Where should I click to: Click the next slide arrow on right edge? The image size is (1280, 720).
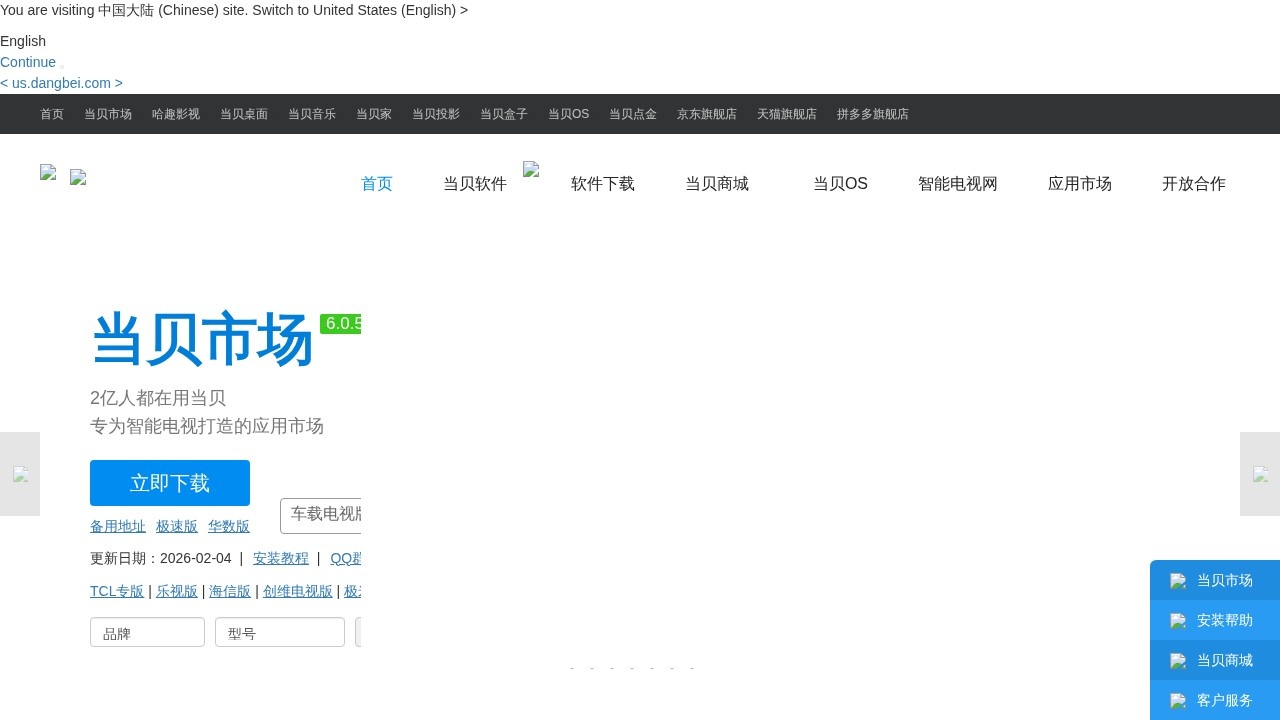pos(1260,474)
